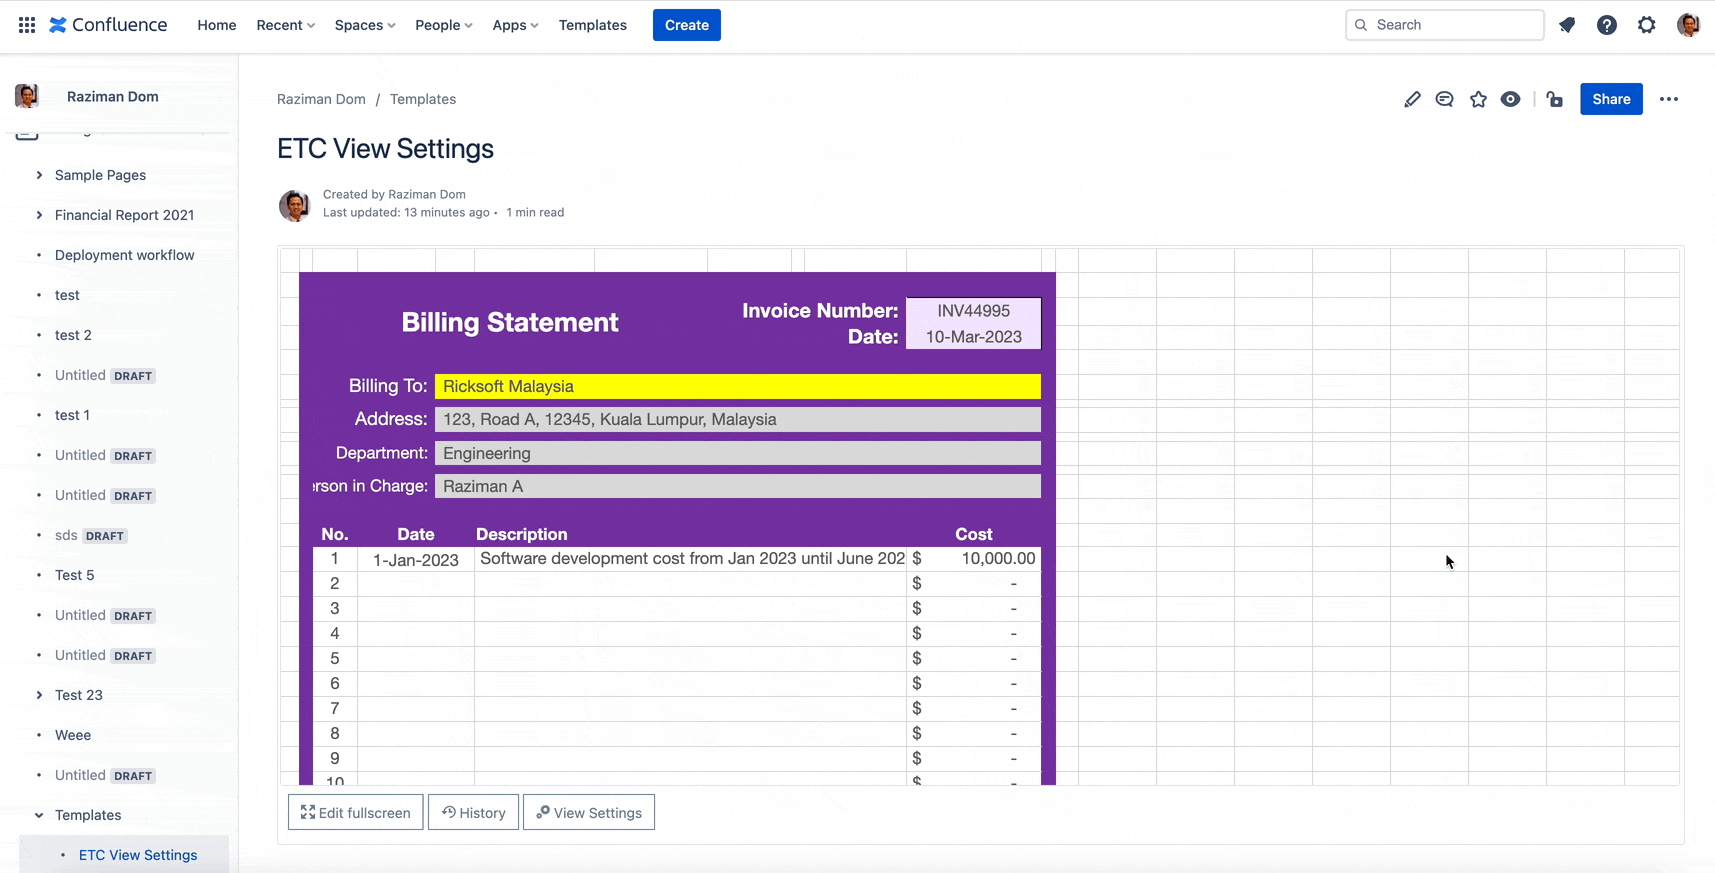Screen dimensions: 1715x873
Task: Open the help question mark icon
Action: point(1606,25)
